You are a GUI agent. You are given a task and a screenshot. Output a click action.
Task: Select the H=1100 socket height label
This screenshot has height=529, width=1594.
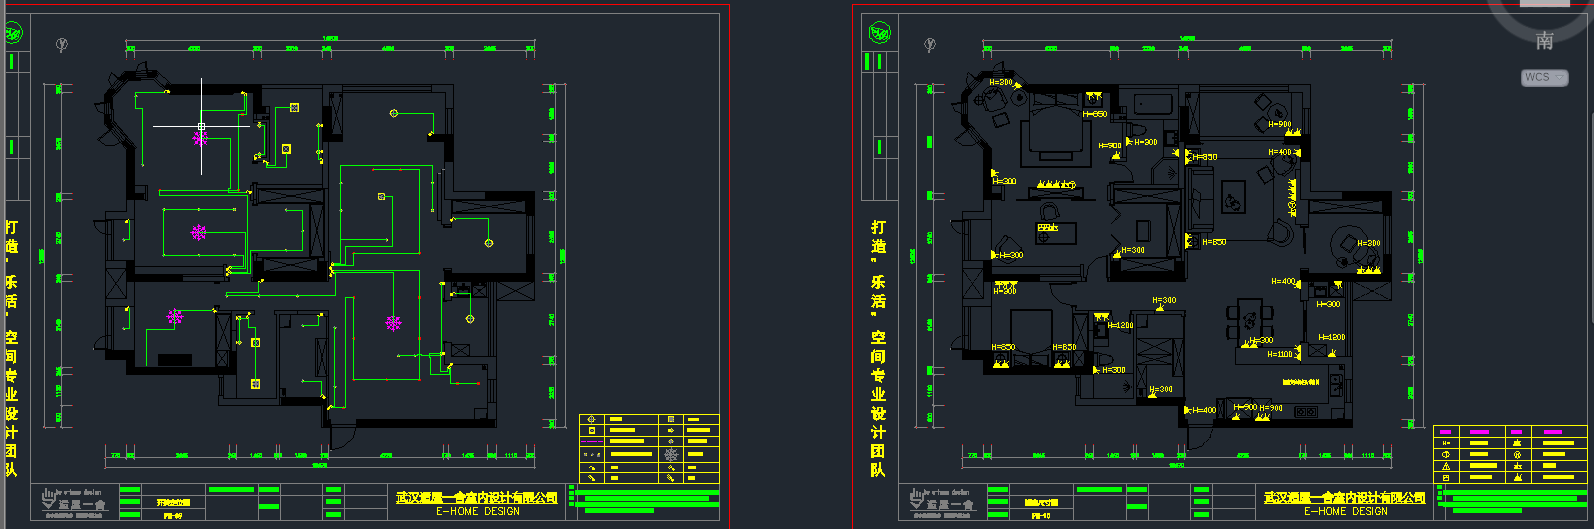pos(1279,354)
